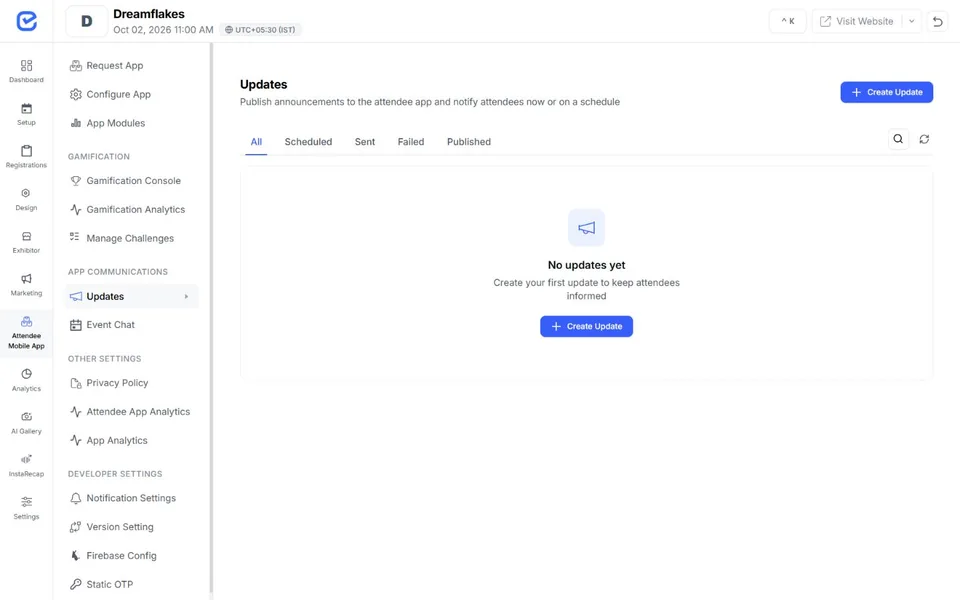This screenshot has width=960, height=600.
Task: Open the InstaRecap icon
Action: pos(26,459)
